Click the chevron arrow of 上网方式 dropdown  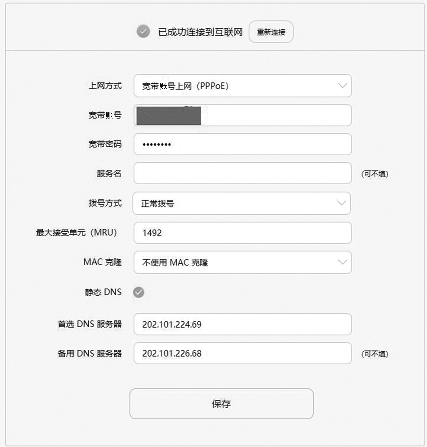click(342, 86)
